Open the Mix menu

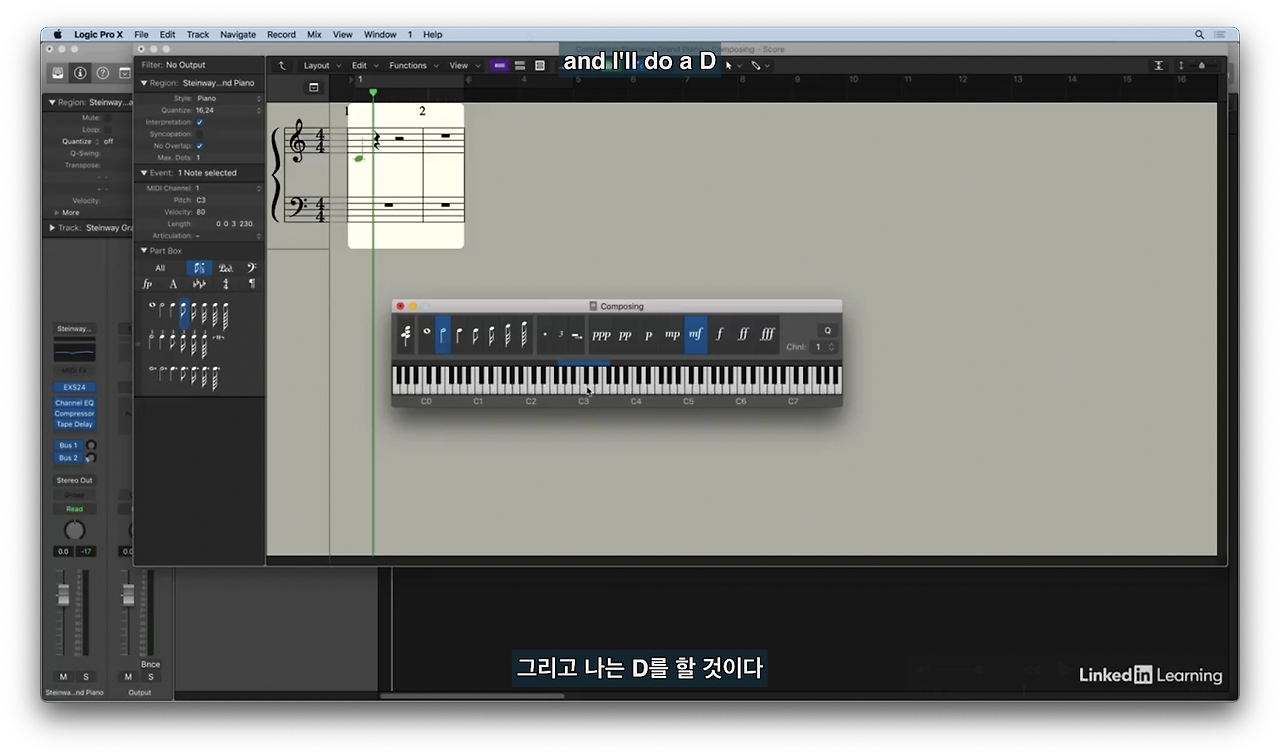[x=314, y=34]
